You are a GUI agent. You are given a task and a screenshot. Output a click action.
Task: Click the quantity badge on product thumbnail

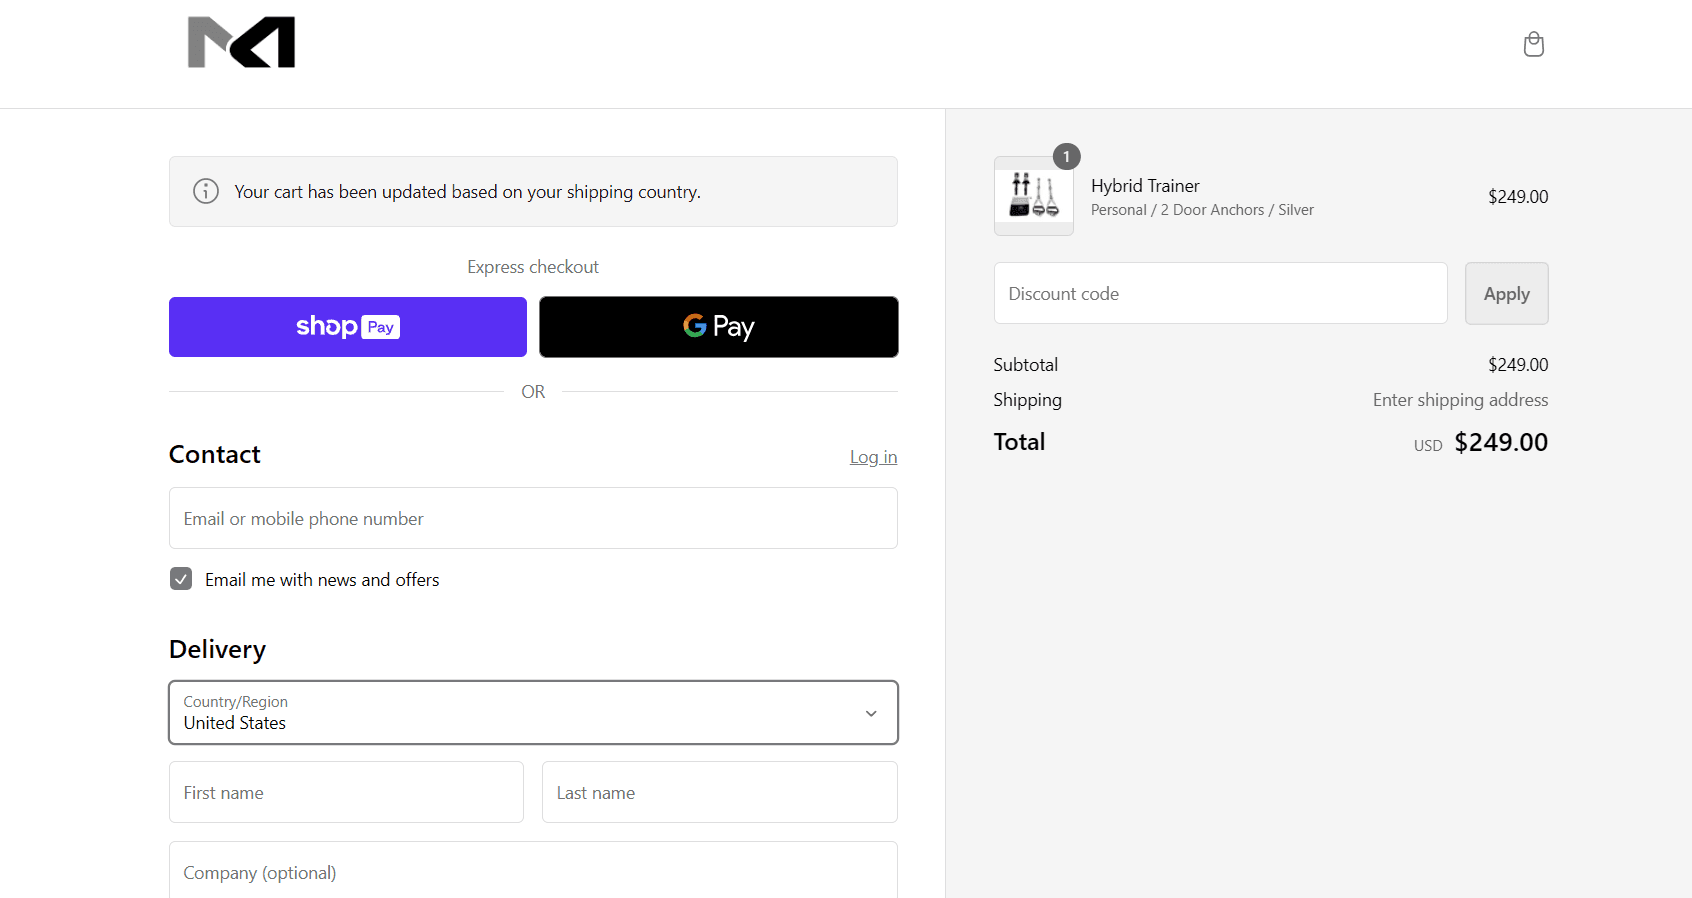coord(1067,156)
